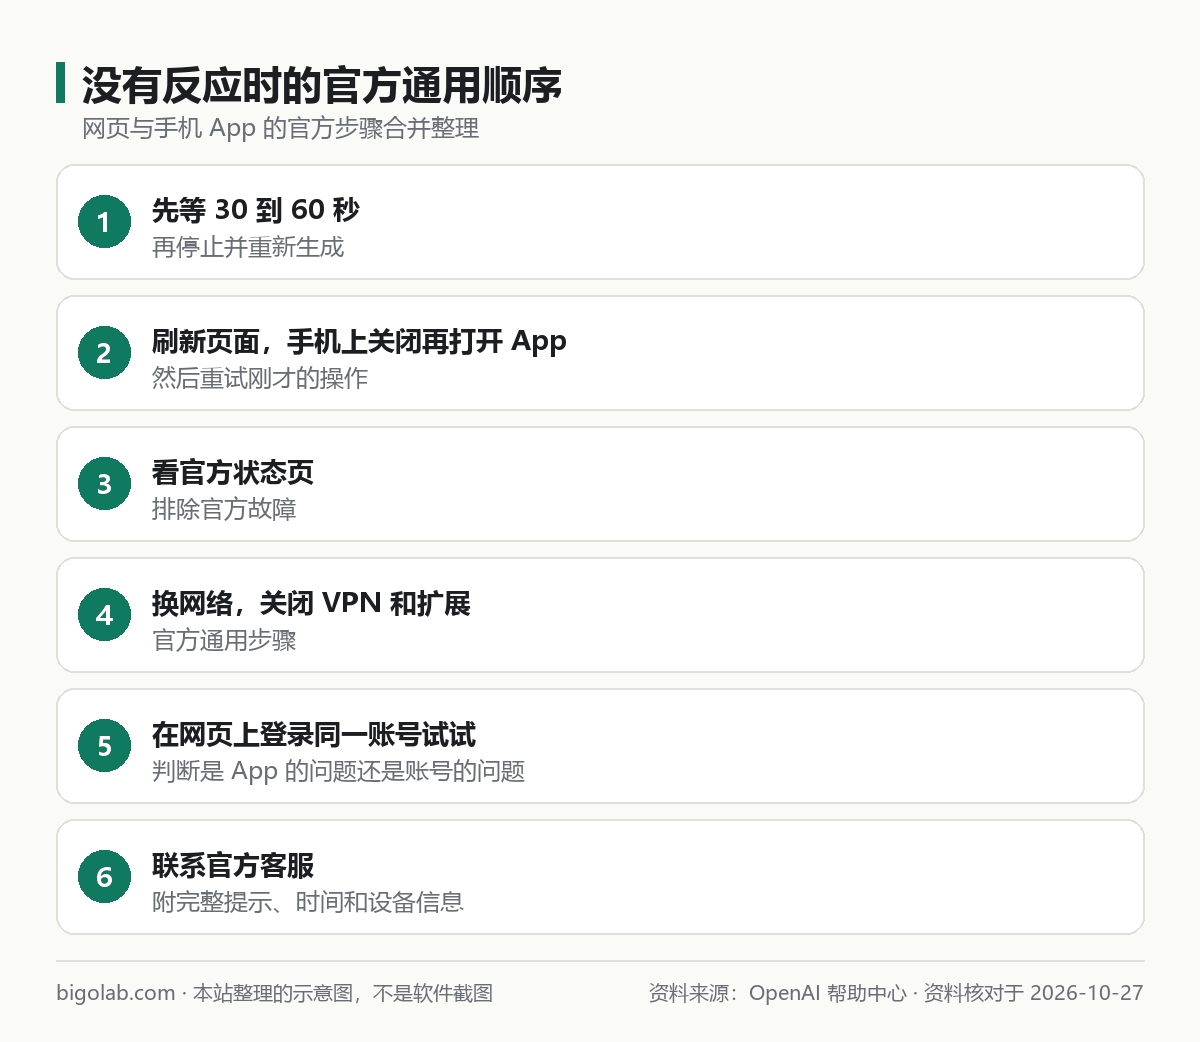This screenshot has width=1200, height=1042.
Task: Select subtitle '官方通用步骤' in step 4
Action: coord(224,640)
